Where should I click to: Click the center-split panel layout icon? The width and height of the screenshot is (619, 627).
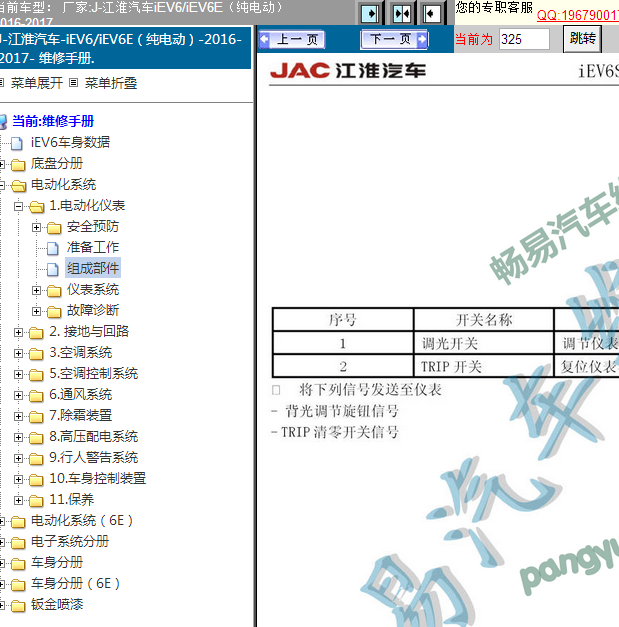(402, 14)
